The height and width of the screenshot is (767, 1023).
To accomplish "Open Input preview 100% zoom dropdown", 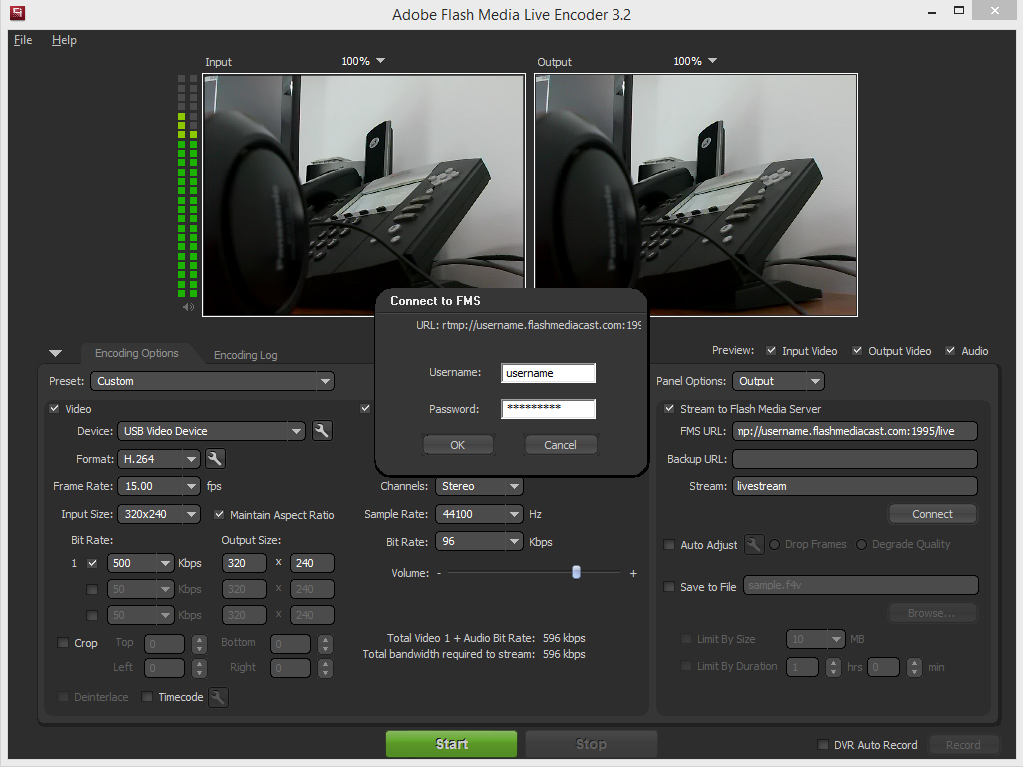I will [363, 61].
